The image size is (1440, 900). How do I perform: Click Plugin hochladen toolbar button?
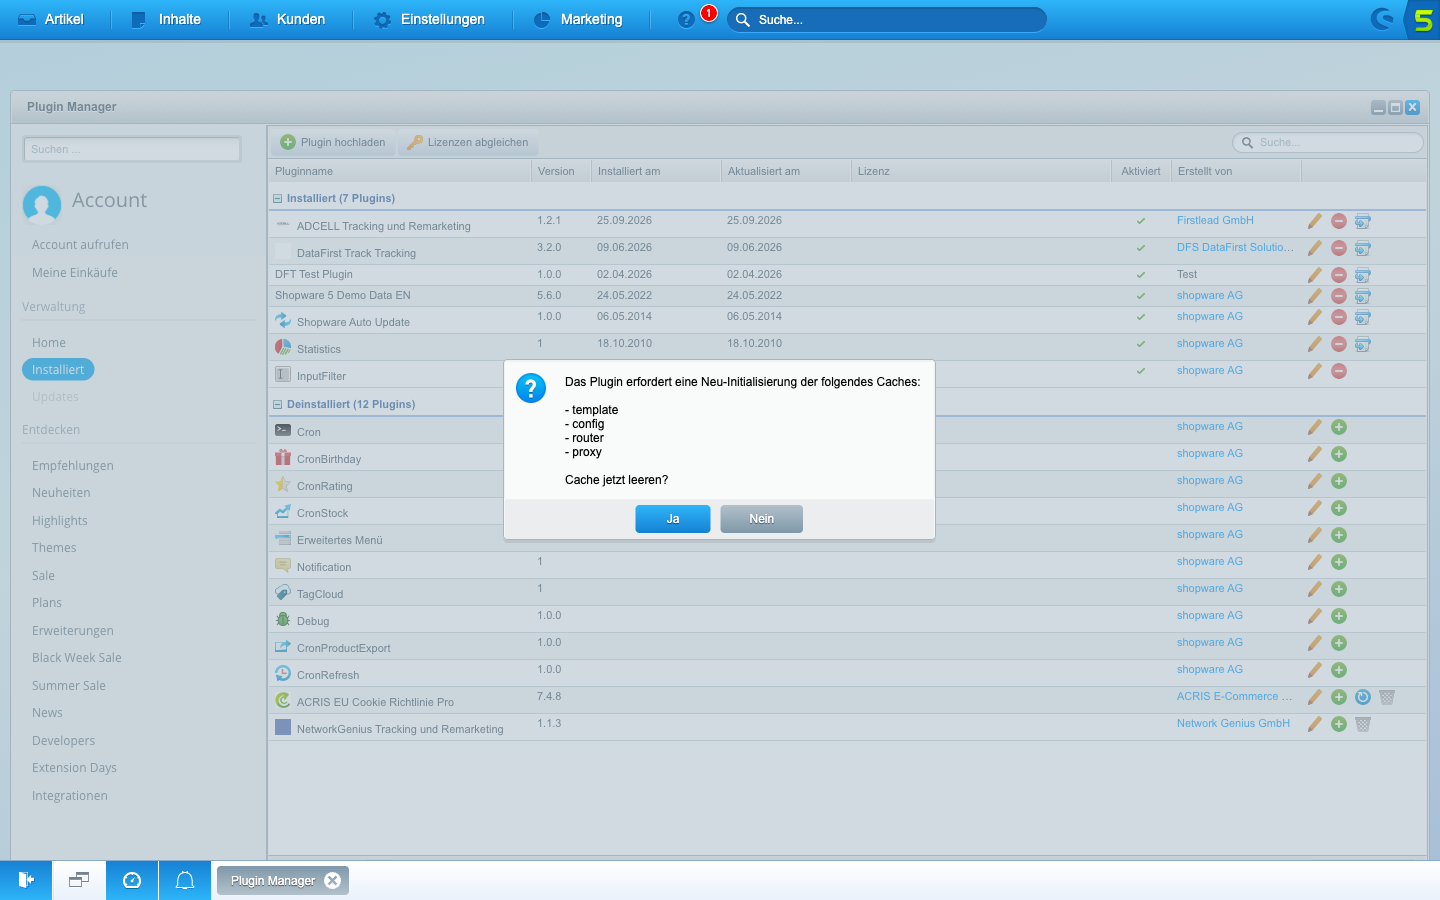coord(333,142)
